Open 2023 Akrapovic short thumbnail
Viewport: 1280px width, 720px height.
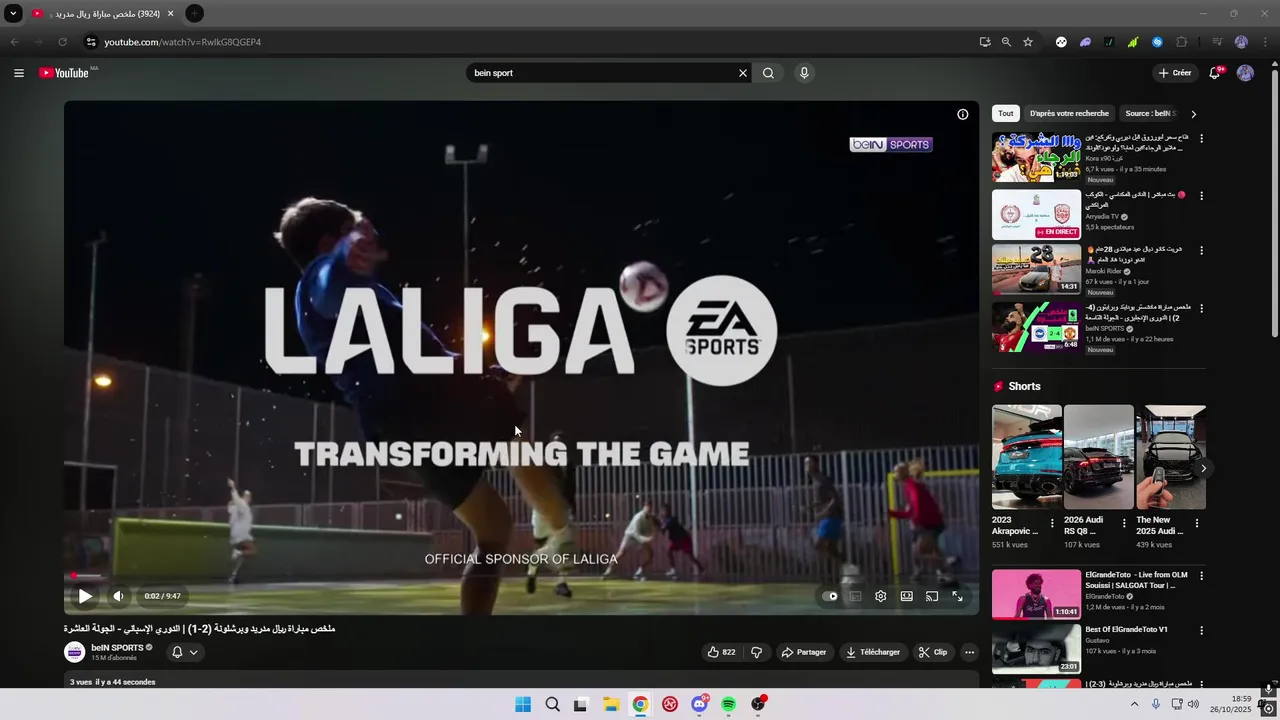pos(1026,457)
